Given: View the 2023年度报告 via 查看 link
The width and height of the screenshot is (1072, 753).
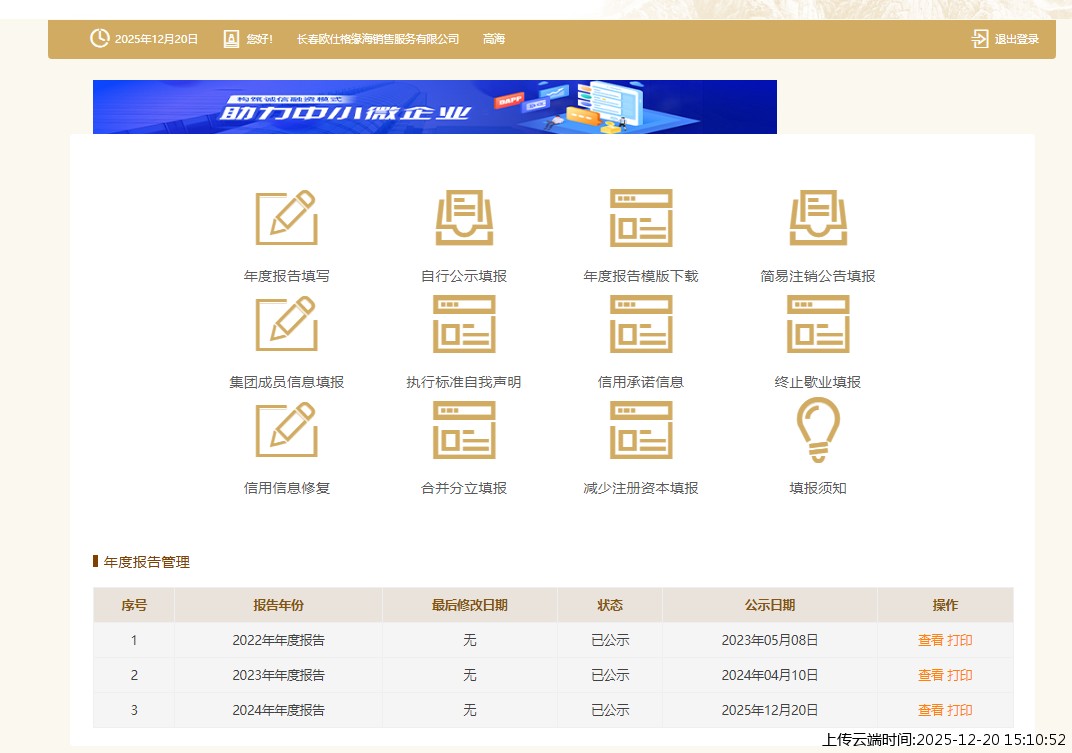Looking at the screenshot, I should 930,676.
